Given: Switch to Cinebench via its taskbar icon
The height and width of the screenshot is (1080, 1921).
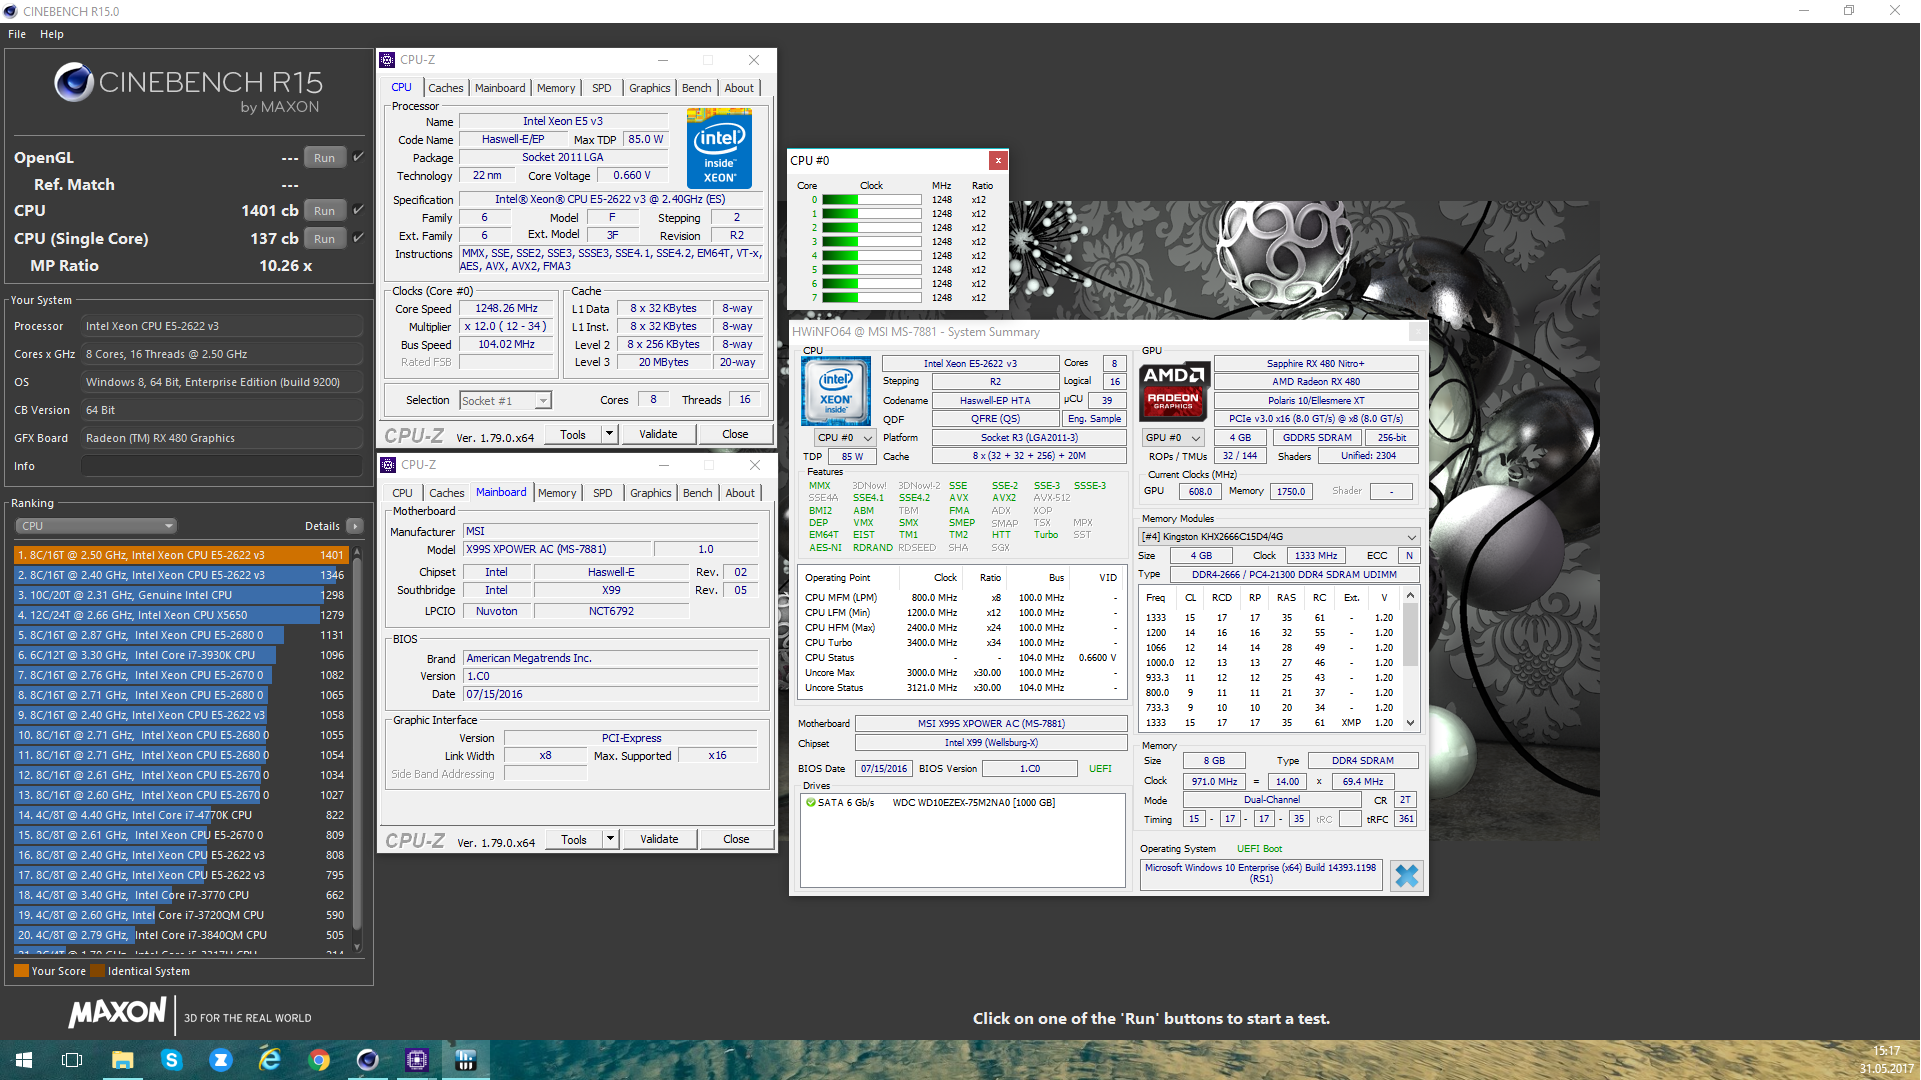Looking at the screenshot, I should (367, 1060).
